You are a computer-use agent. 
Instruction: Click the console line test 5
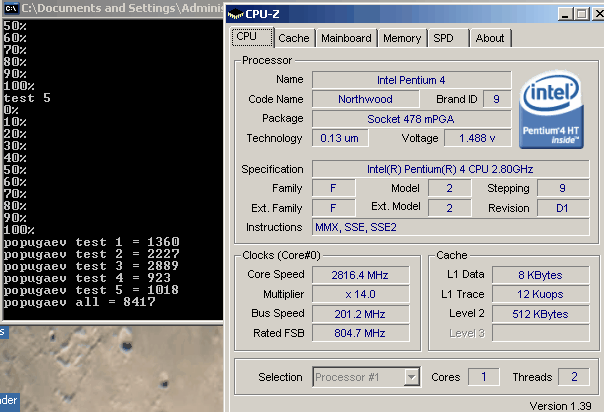[27, 98]
